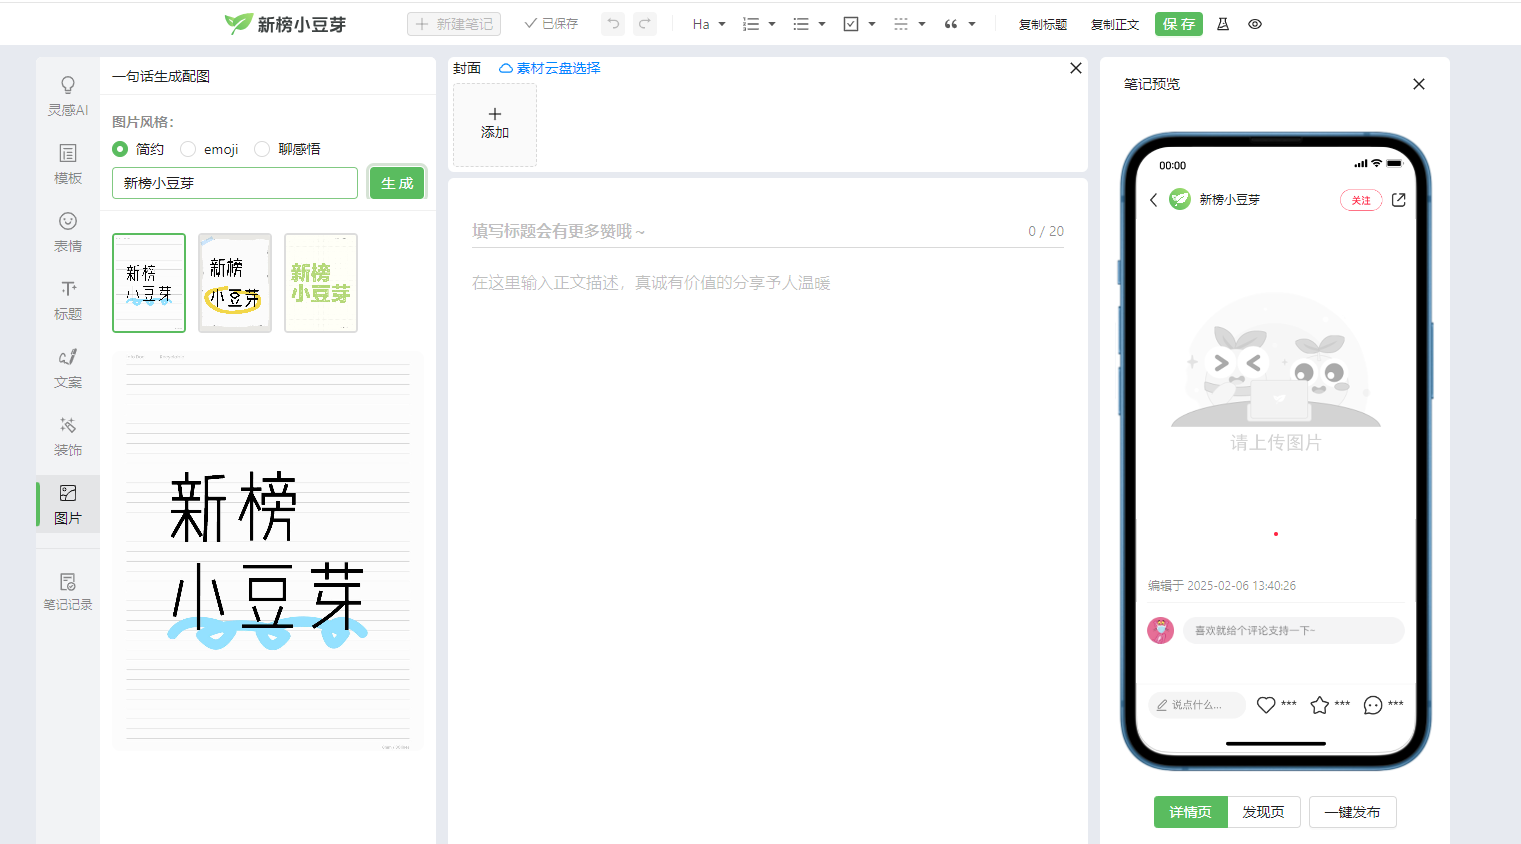1521x844 pixels.
Task: Click the green 生成 generate button
Action: point(397,183)
